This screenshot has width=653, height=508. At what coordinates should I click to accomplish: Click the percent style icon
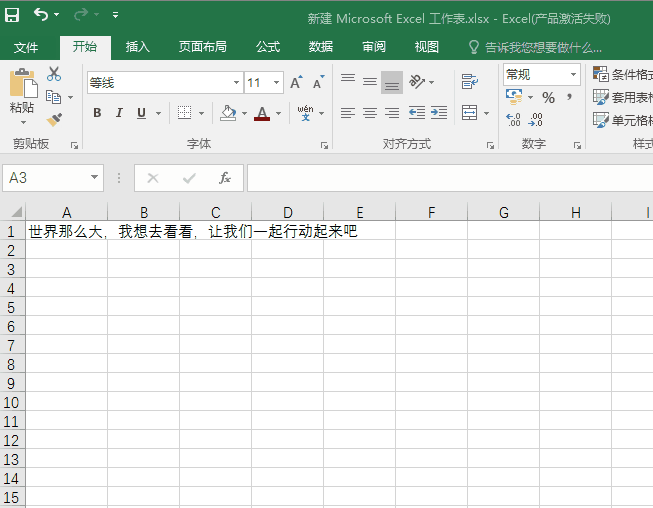(548, 97)
